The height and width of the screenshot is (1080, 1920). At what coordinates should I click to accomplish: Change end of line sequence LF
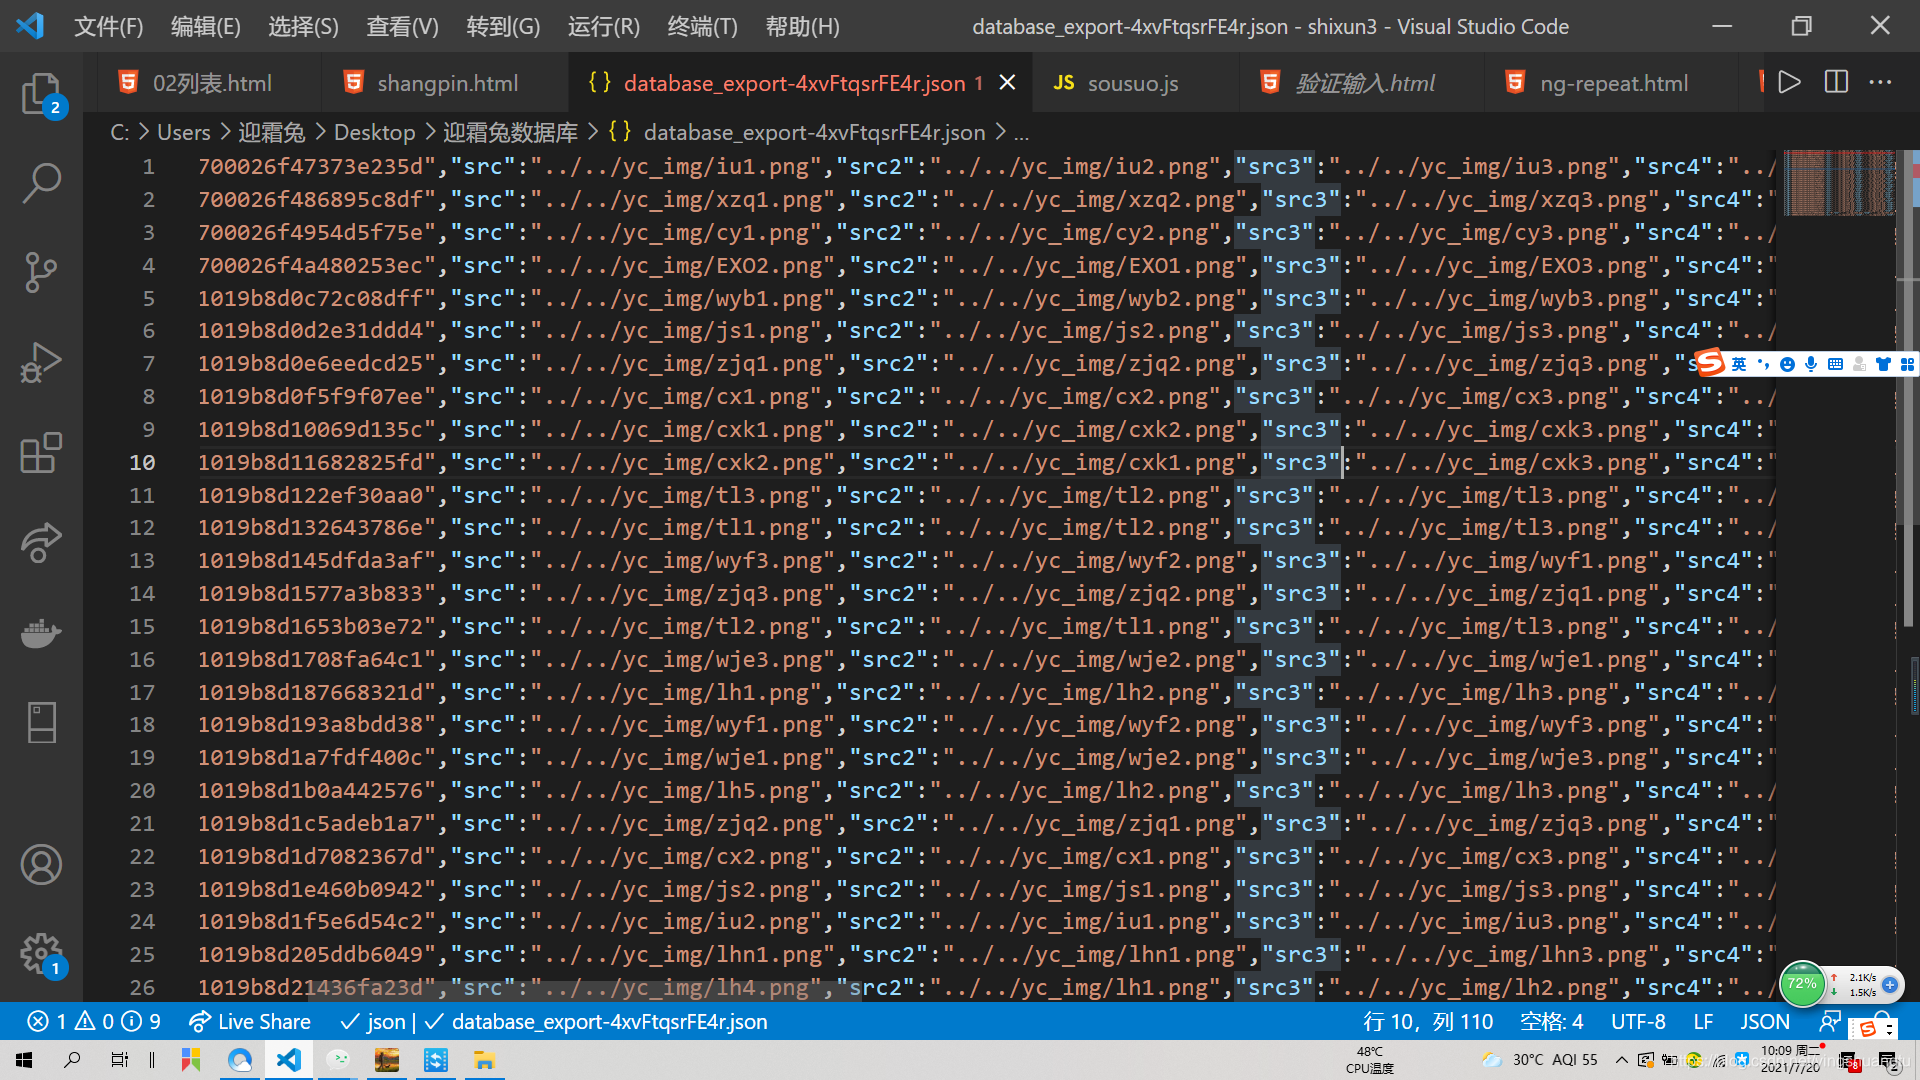point(1703,1021)
